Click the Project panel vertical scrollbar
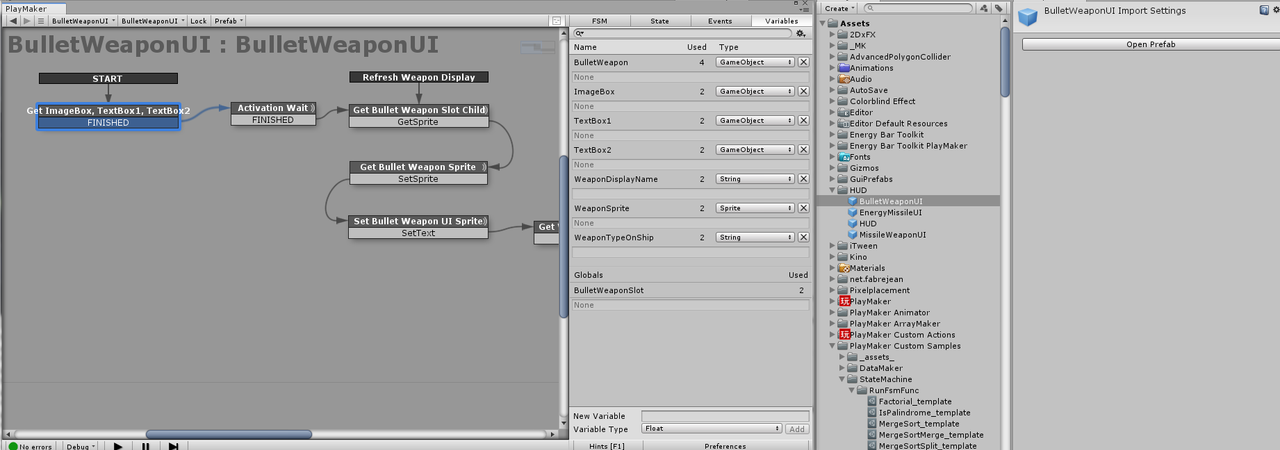The image size is (1280, 450). (x=1004, y=60)
